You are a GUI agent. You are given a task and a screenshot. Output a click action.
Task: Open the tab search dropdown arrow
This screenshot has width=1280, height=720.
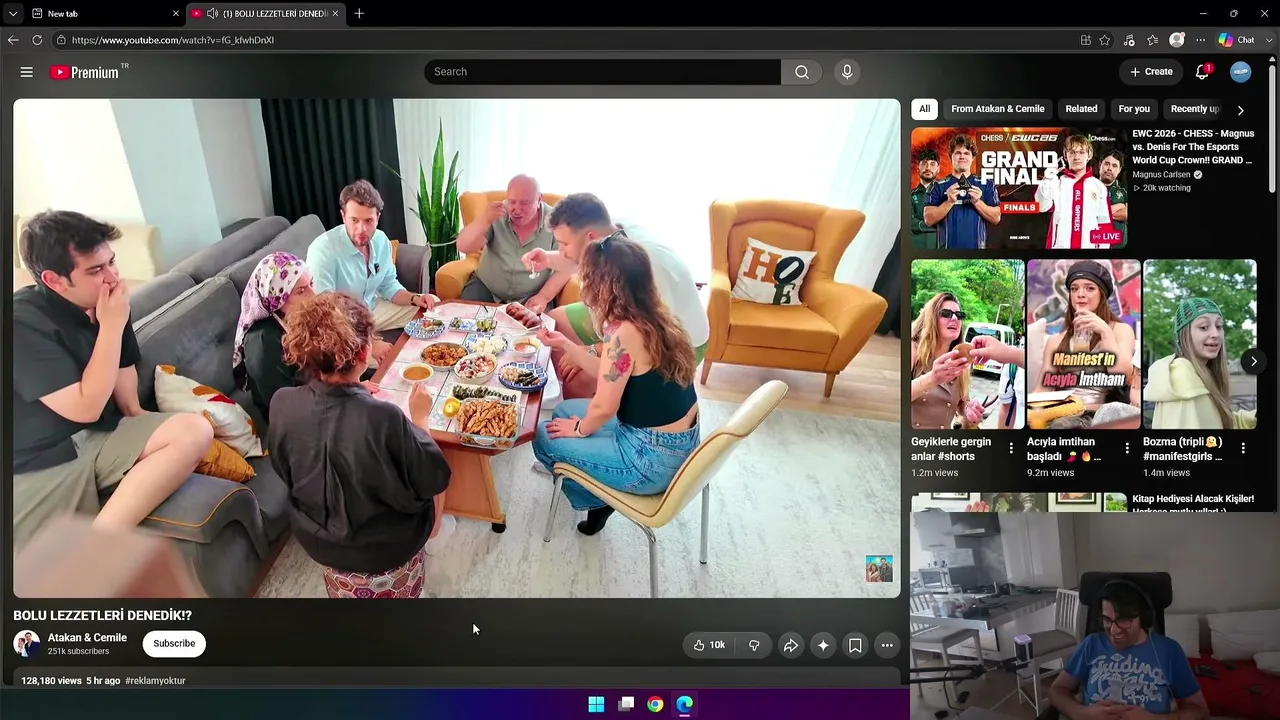coord(12,13)
